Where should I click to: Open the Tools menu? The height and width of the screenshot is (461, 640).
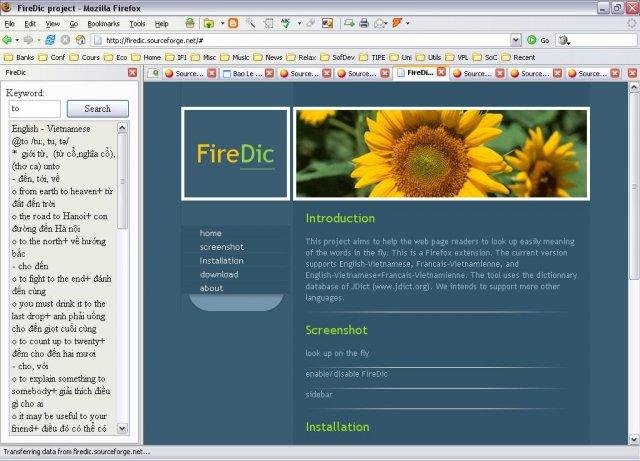137,23
